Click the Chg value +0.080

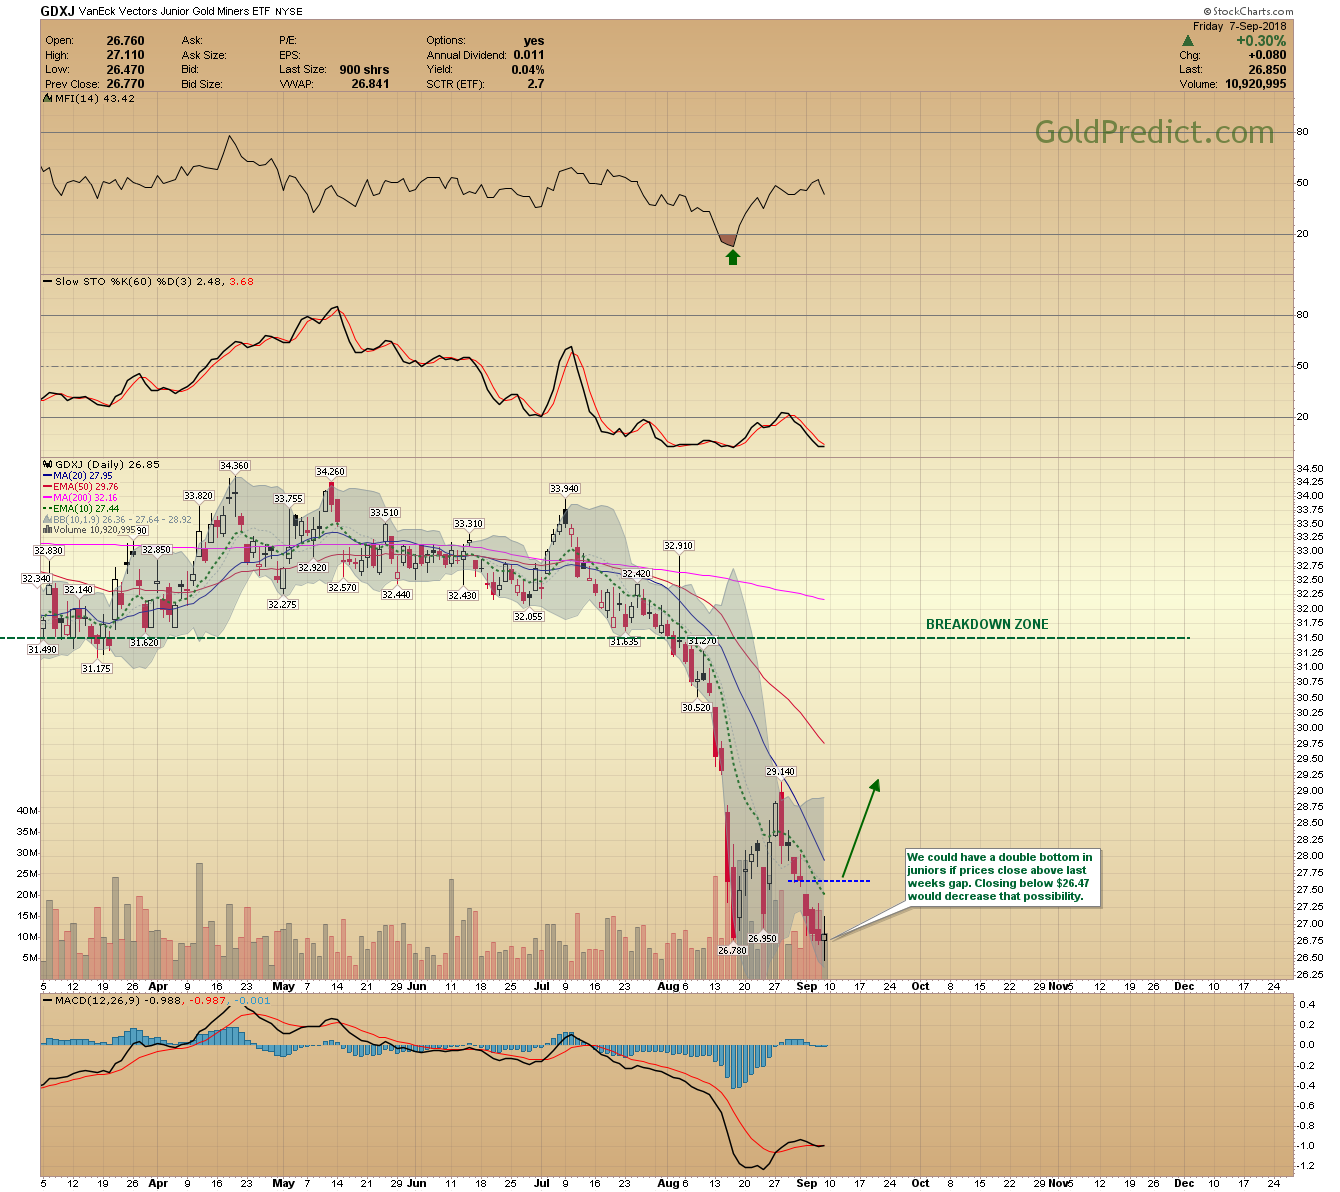[x=1266, y=55]
